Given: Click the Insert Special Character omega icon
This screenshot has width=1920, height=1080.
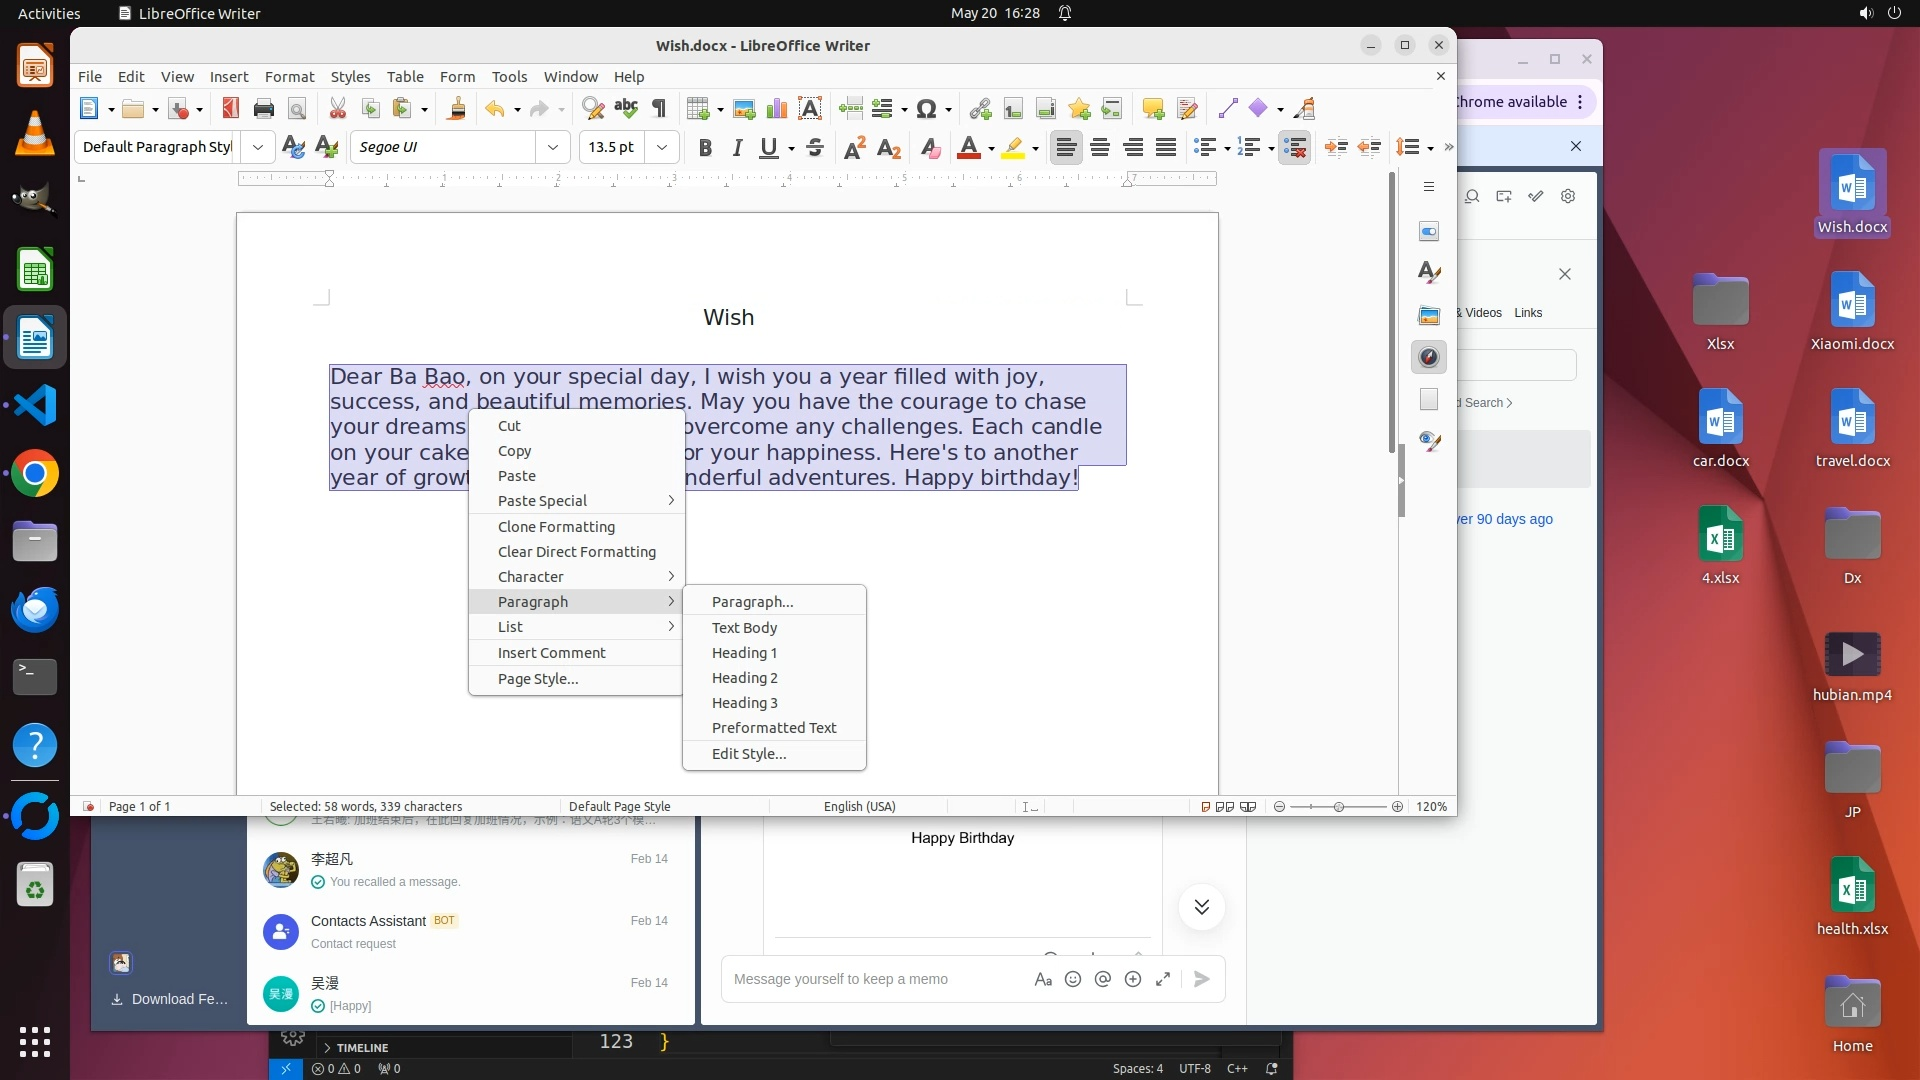Looking at the screenshot, I should (926, 109).
